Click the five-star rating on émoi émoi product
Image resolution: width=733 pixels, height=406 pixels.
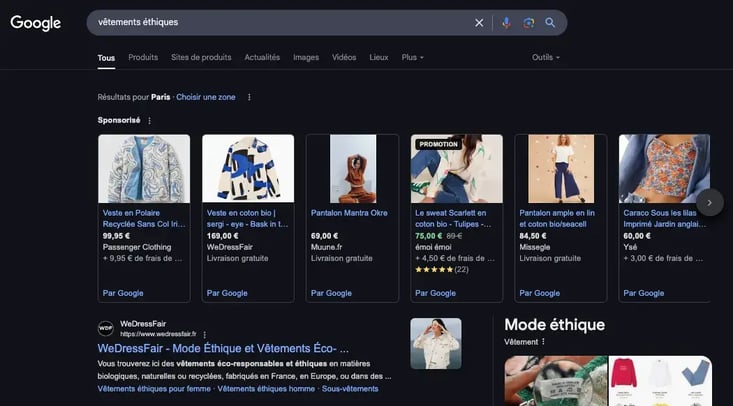click(x=434, y=269)
